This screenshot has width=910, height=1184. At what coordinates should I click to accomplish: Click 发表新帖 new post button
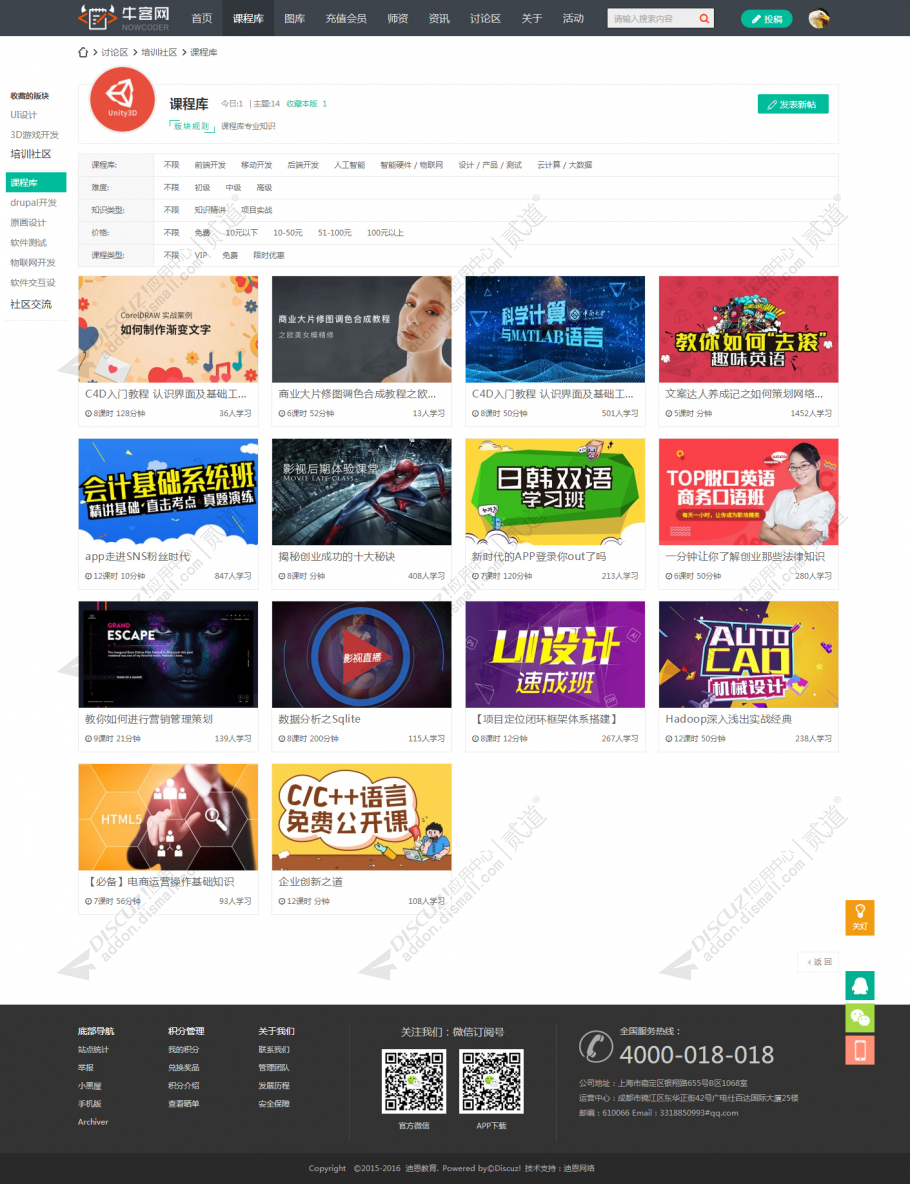point(793,104)
